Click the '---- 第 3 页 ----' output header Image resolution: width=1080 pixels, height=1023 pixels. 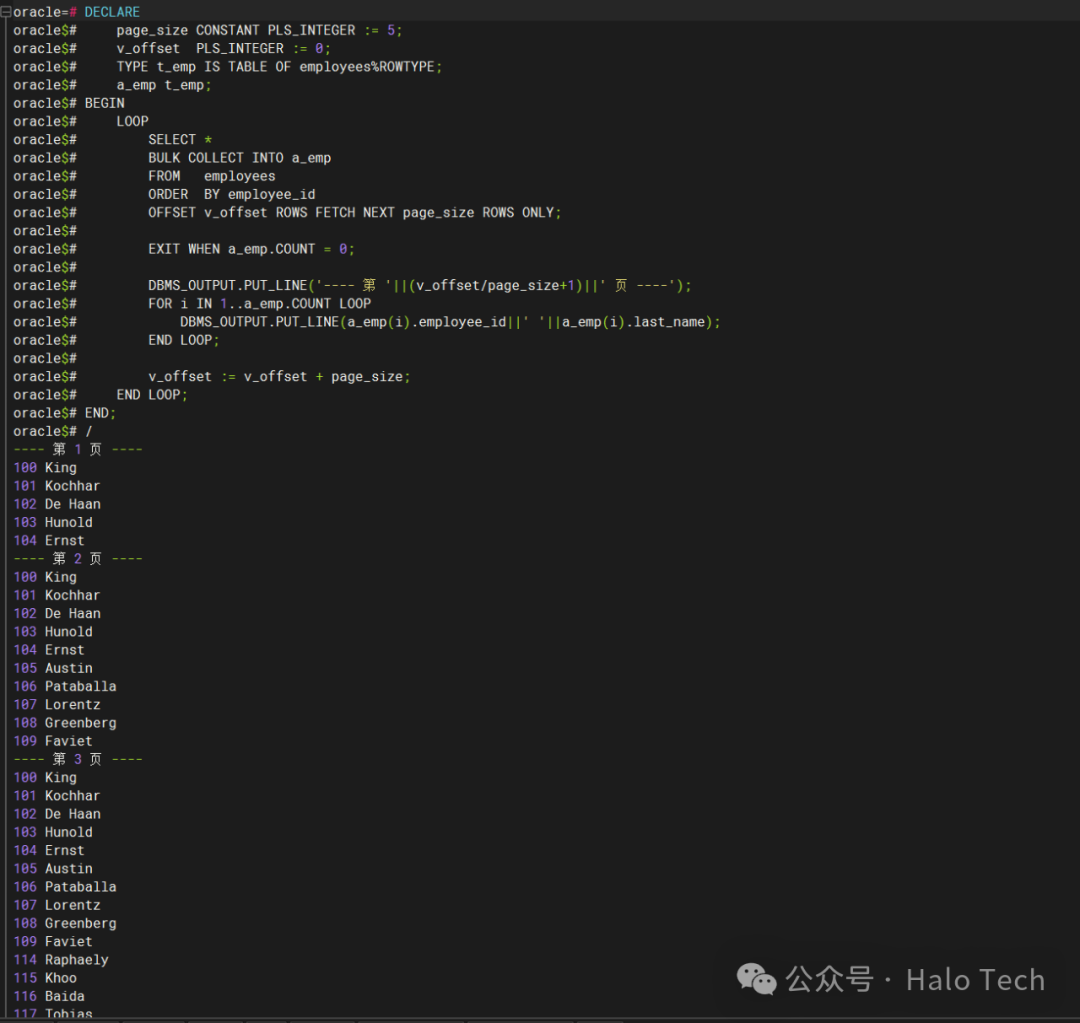click(x=78, y=759)
